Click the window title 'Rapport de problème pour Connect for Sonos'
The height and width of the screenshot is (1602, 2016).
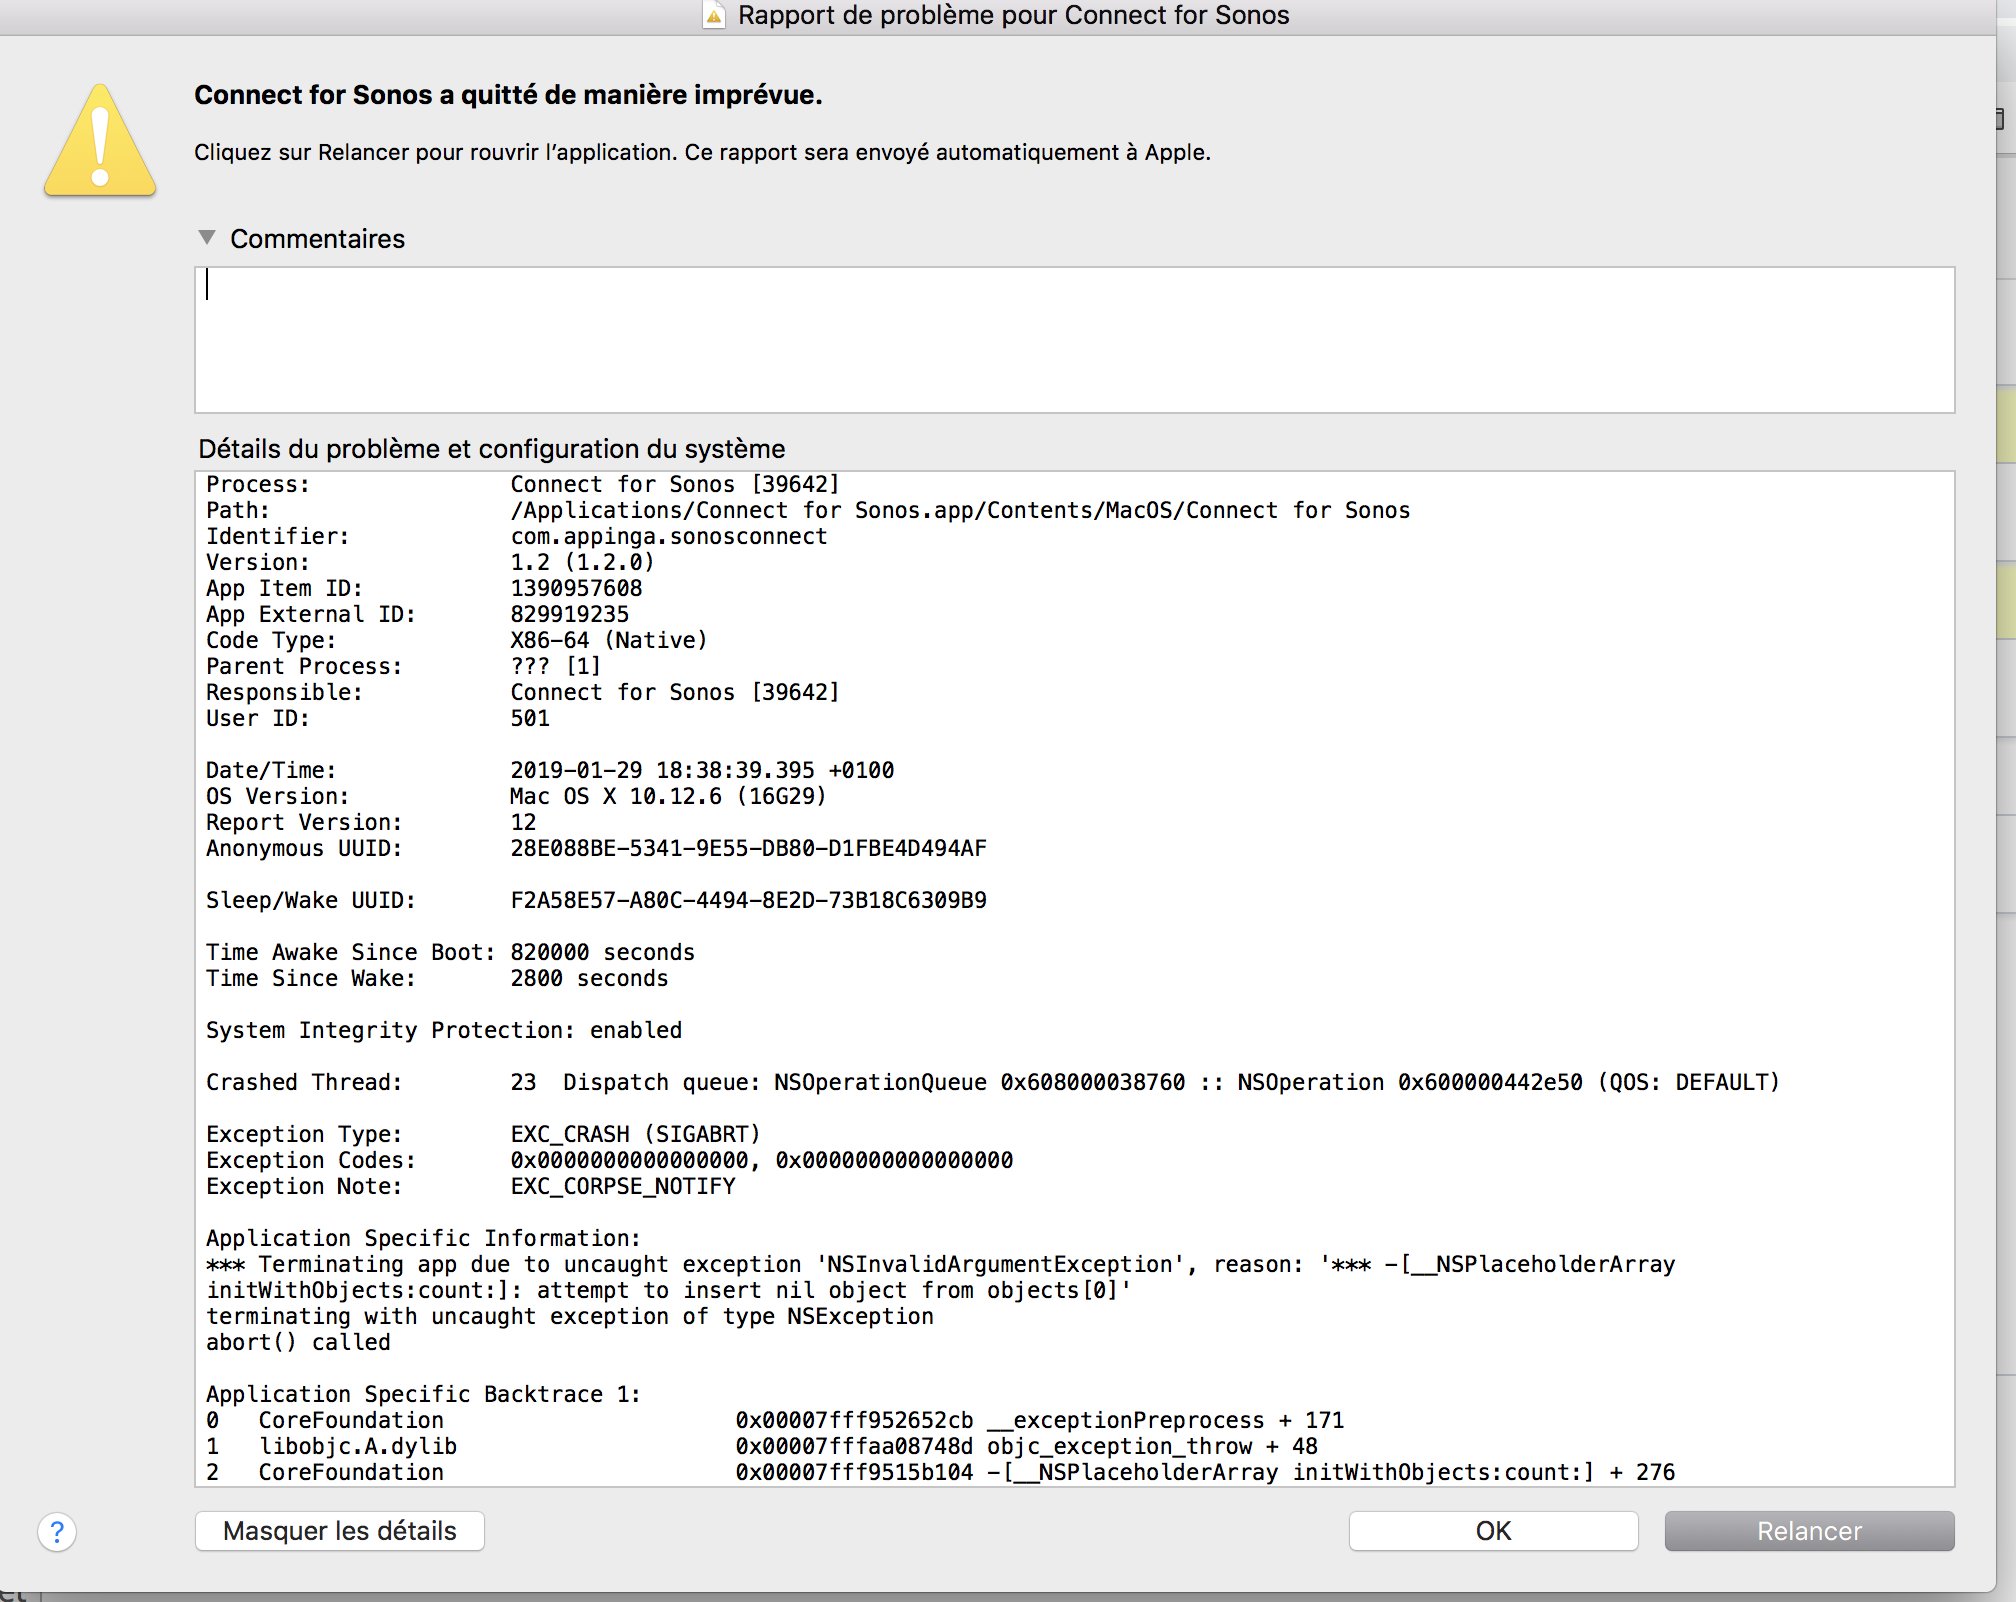pos(1014,15)
